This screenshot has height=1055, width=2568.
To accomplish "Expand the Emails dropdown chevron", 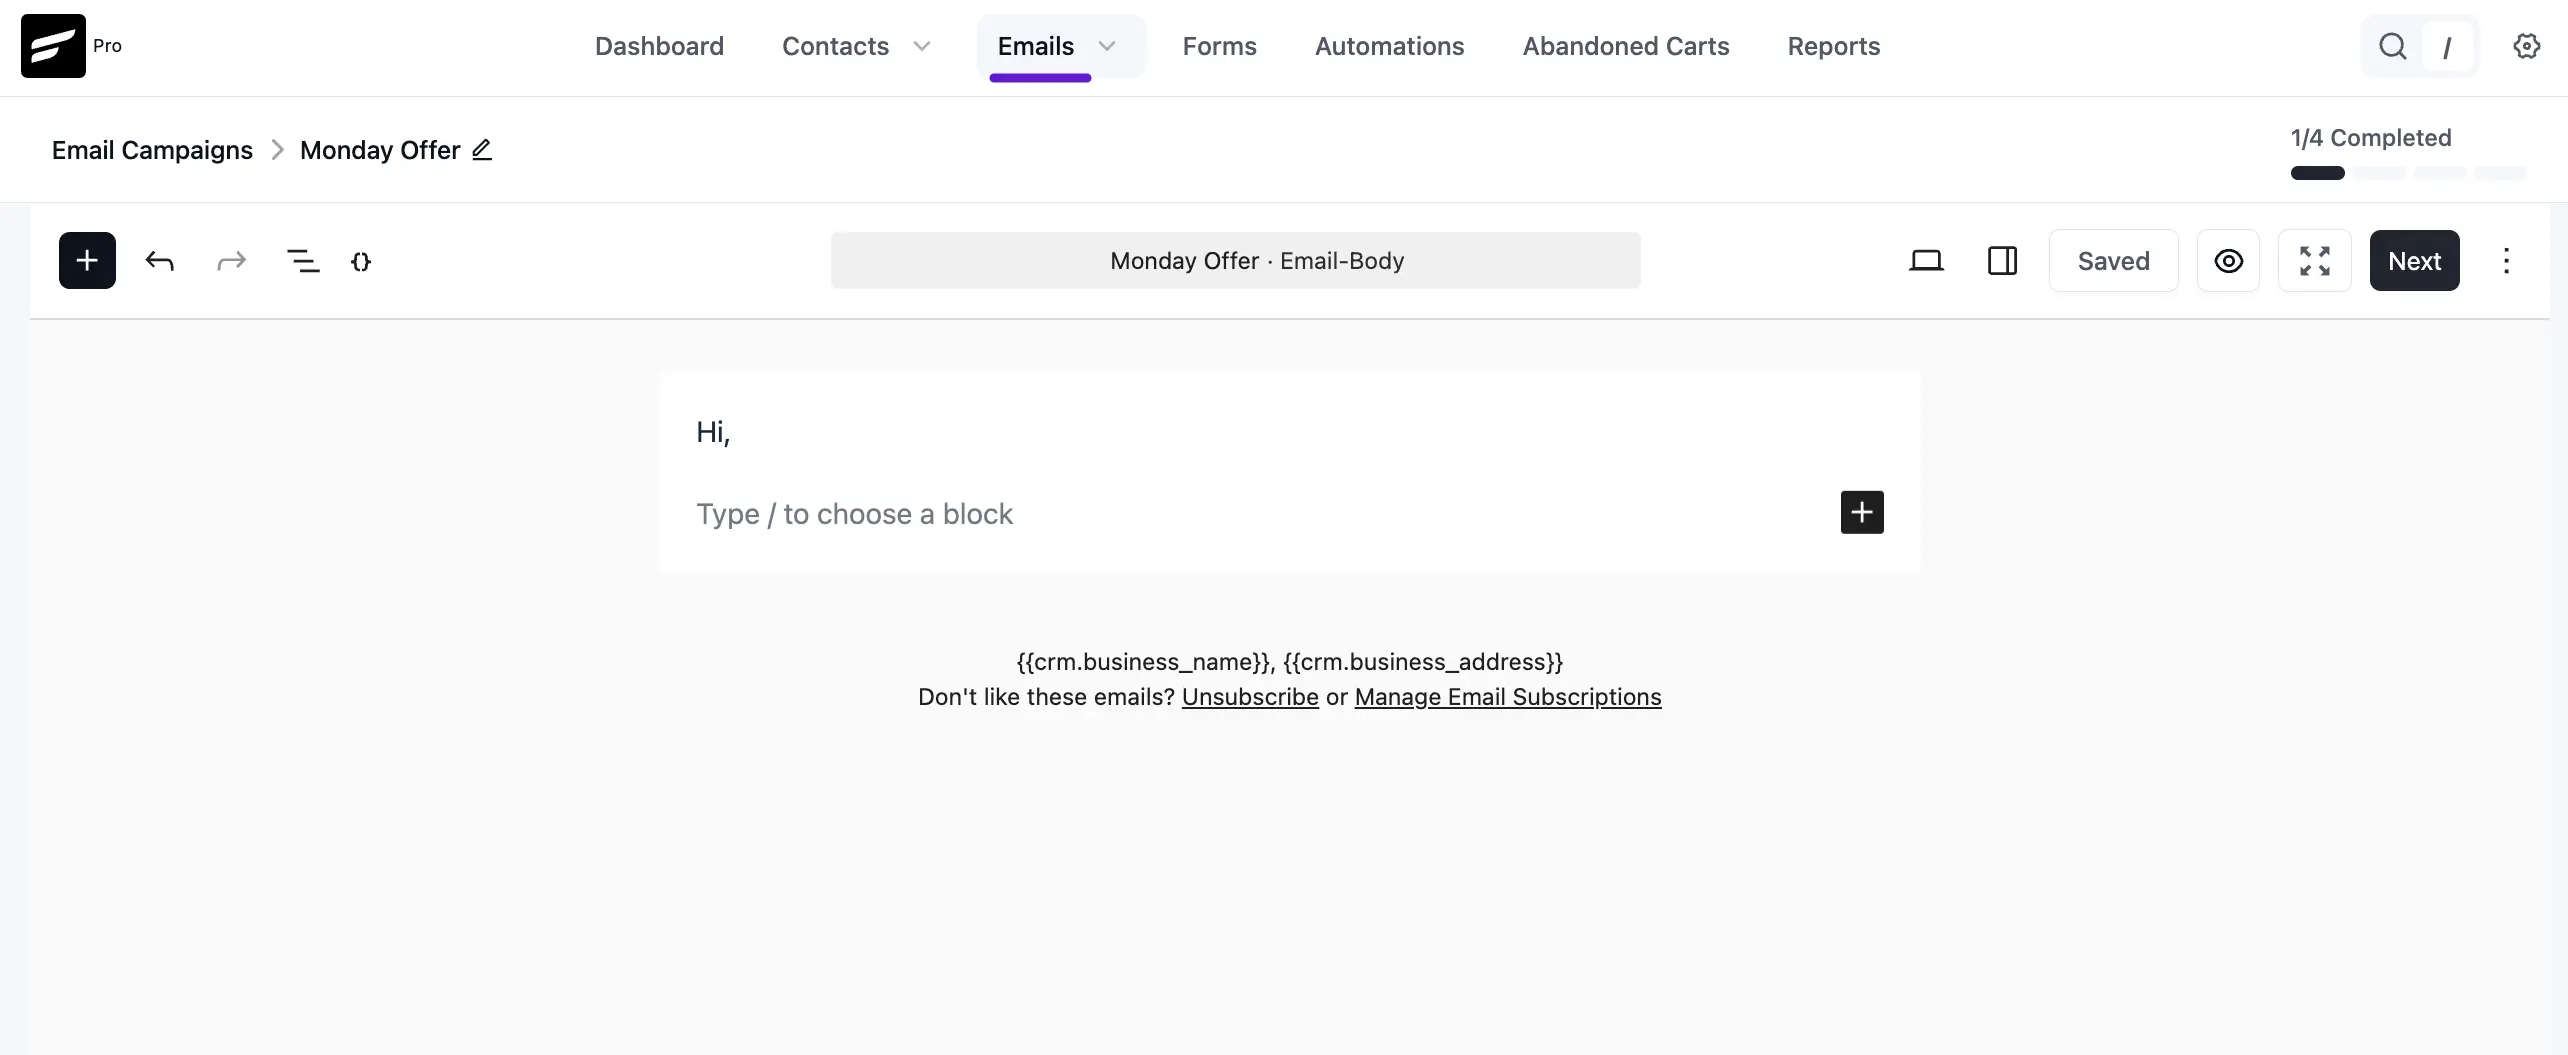I will 1107,46.
